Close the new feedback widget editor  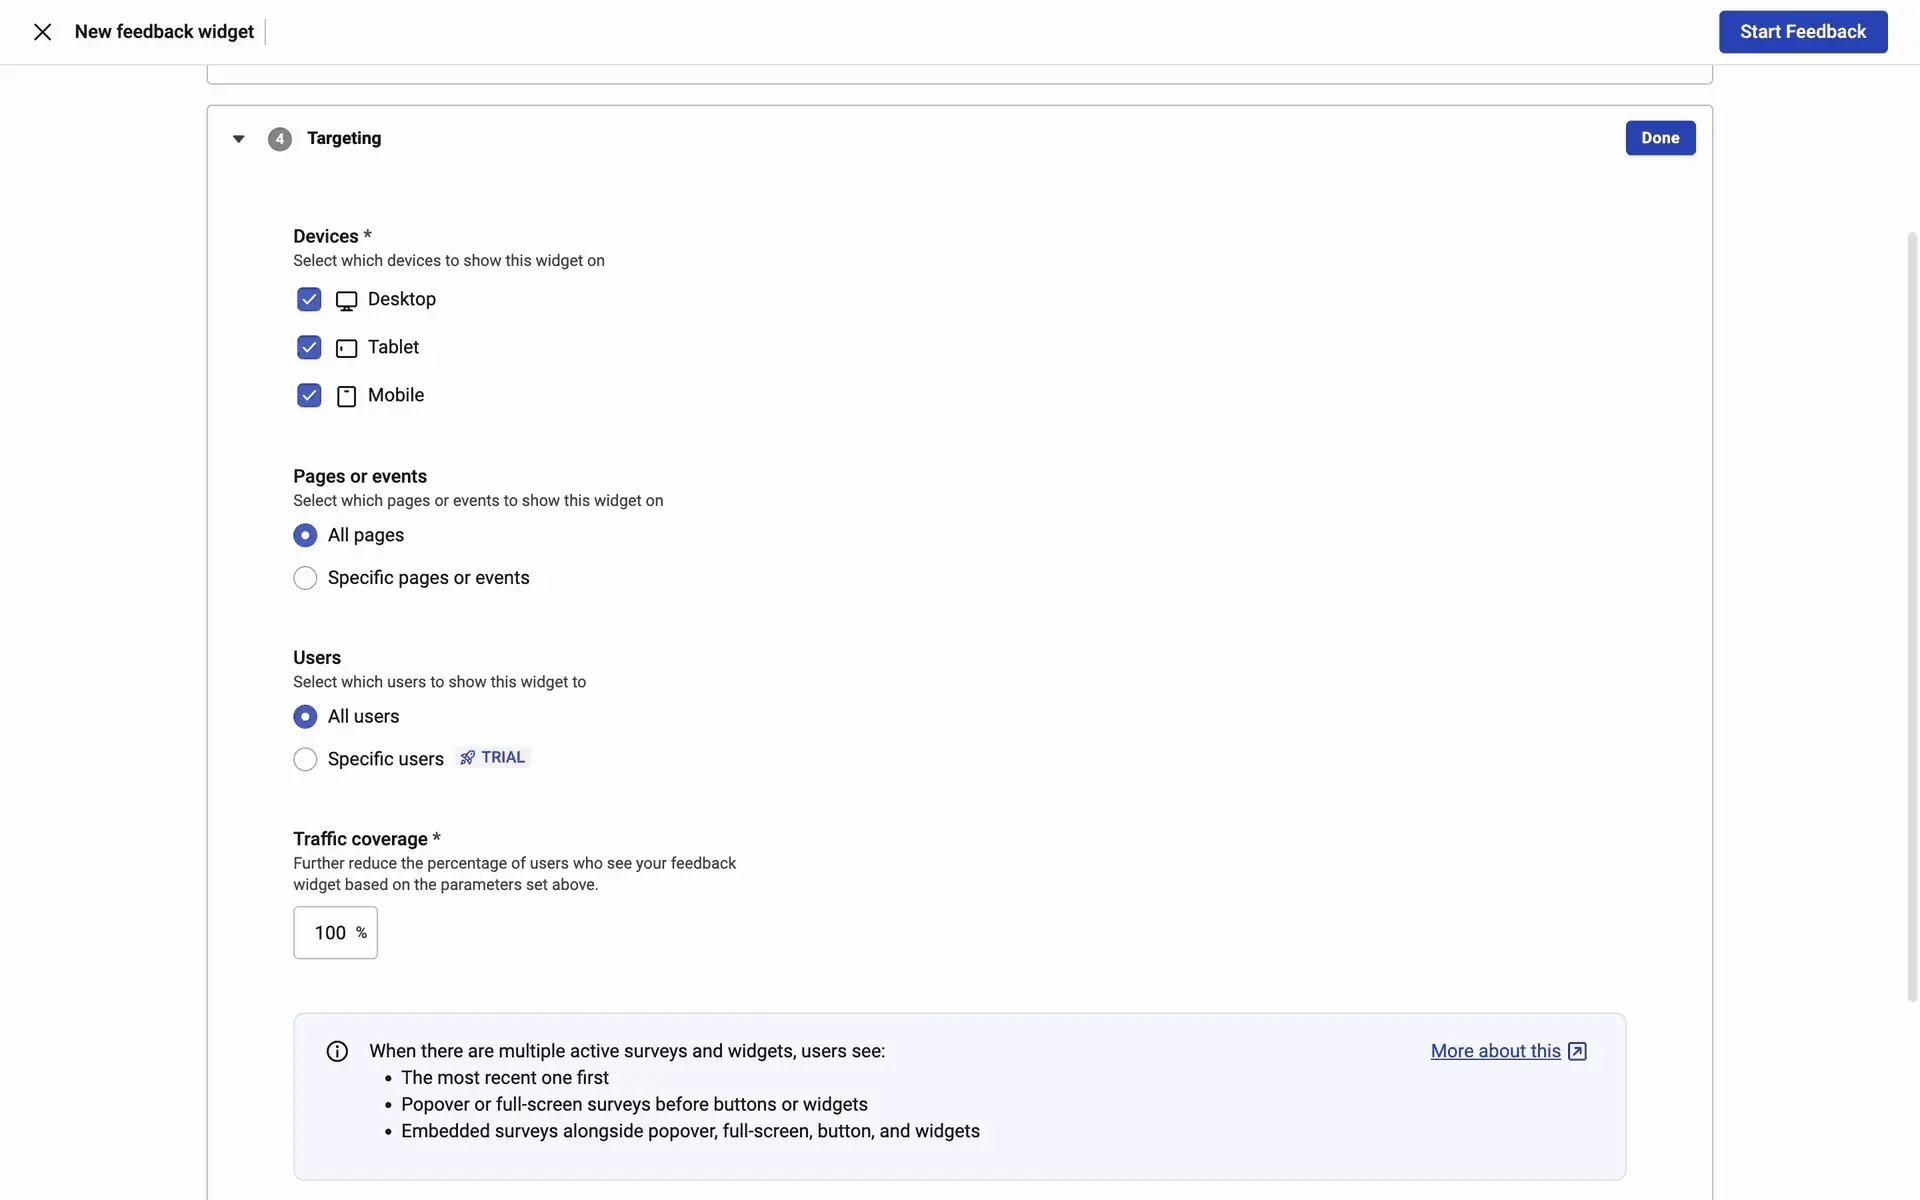[x=42, y=32]
